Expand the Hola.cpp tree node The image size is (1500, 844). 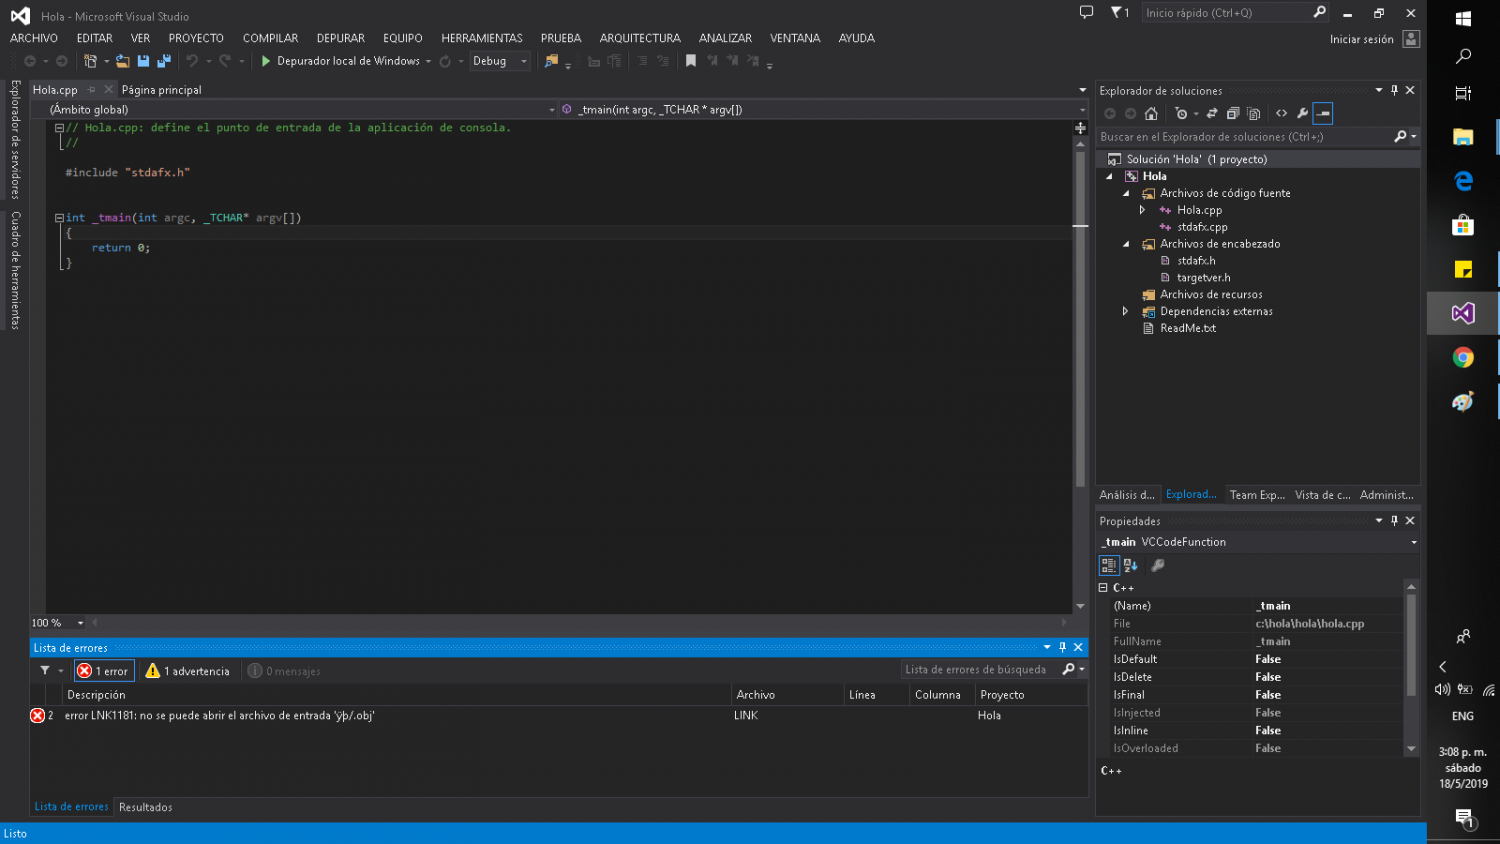point(1142,210)
